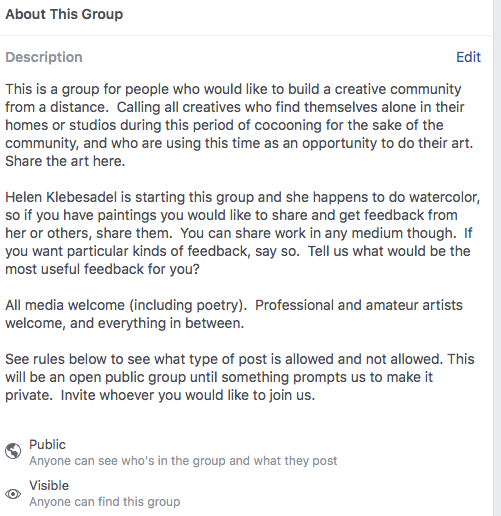Click 'Anyone can find this group' text

click(105, 502)
